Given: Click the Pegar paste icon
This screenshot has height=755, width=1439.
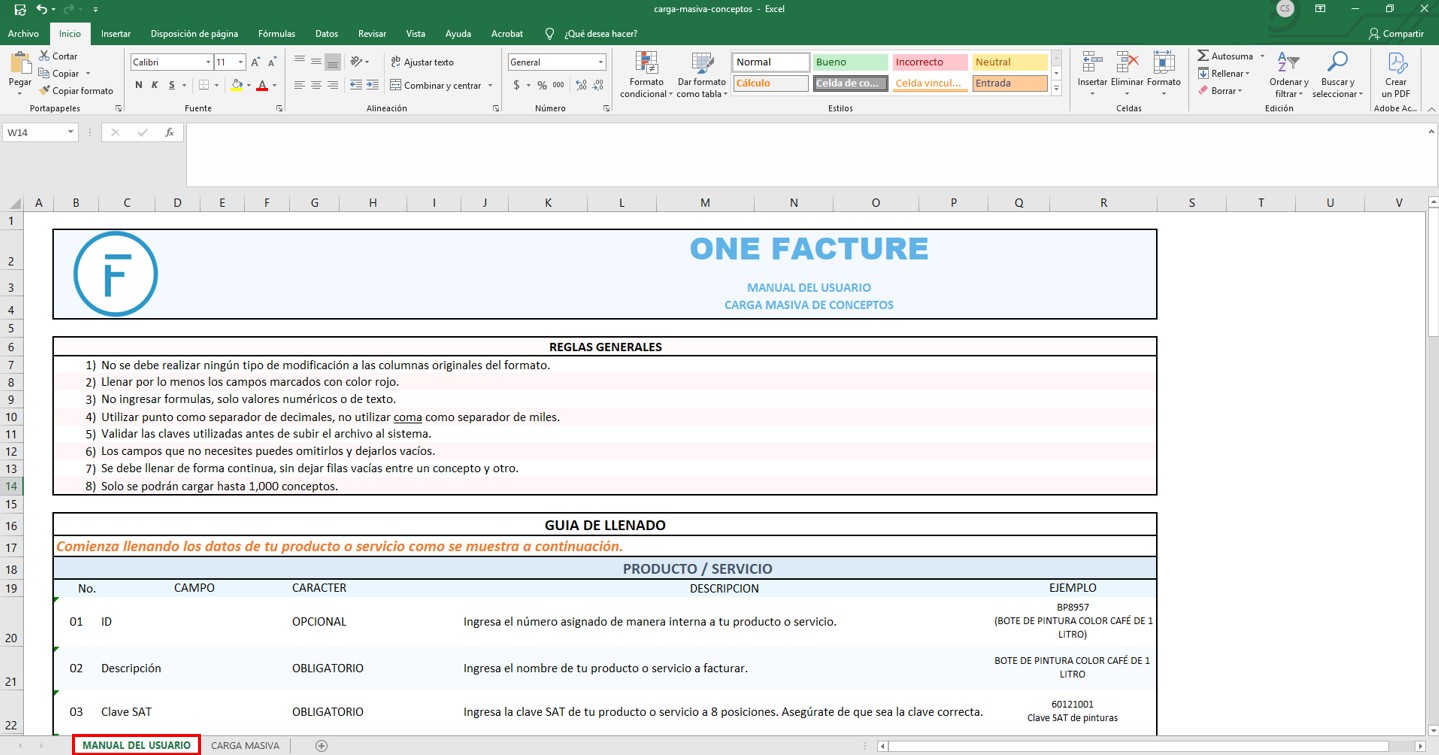Looking at the screenshot, I should [x=20, y=66].
